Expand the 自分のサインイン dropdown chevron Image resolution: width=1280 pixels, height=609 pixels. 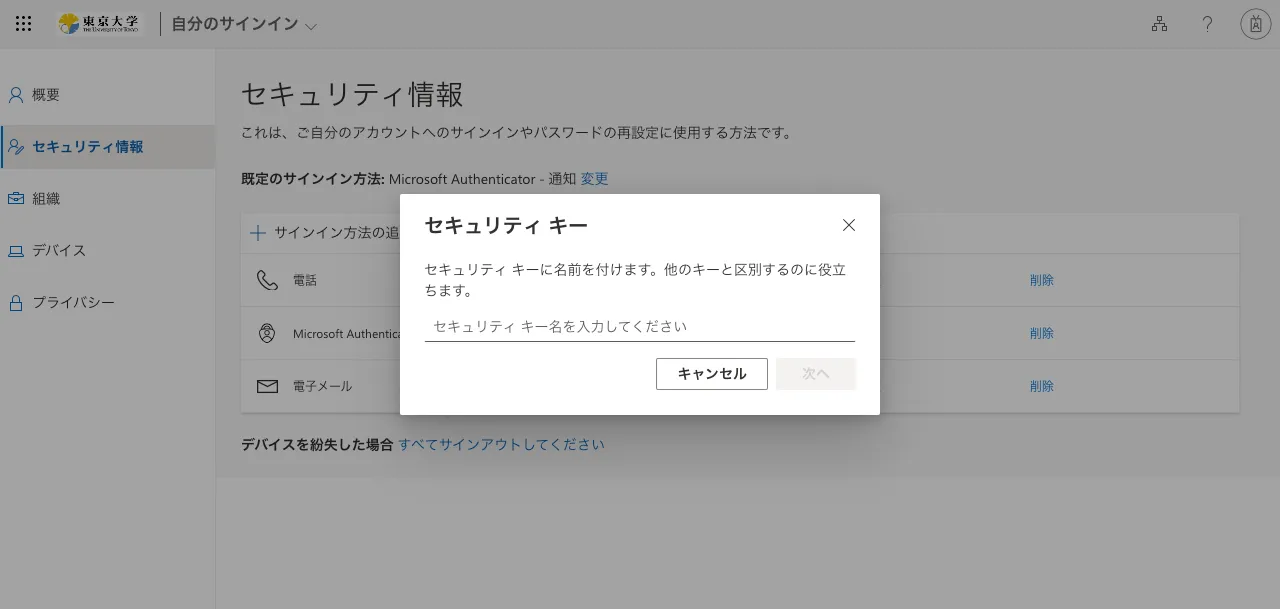(311, 26)
